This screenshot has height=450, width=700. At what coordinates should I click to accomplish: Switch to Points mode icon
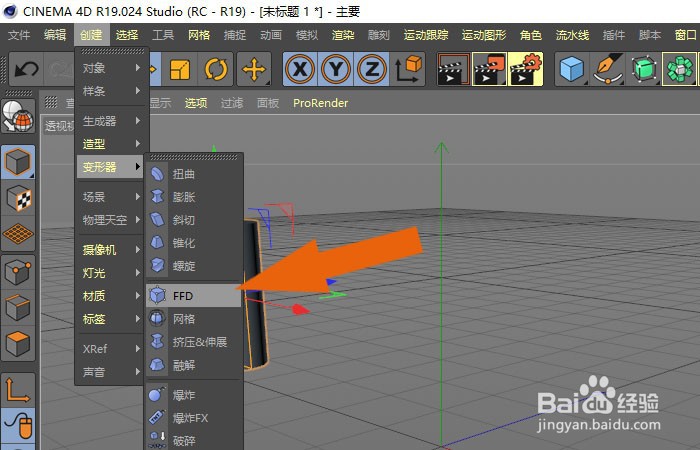pyautogui.click(x=18, y=272)
